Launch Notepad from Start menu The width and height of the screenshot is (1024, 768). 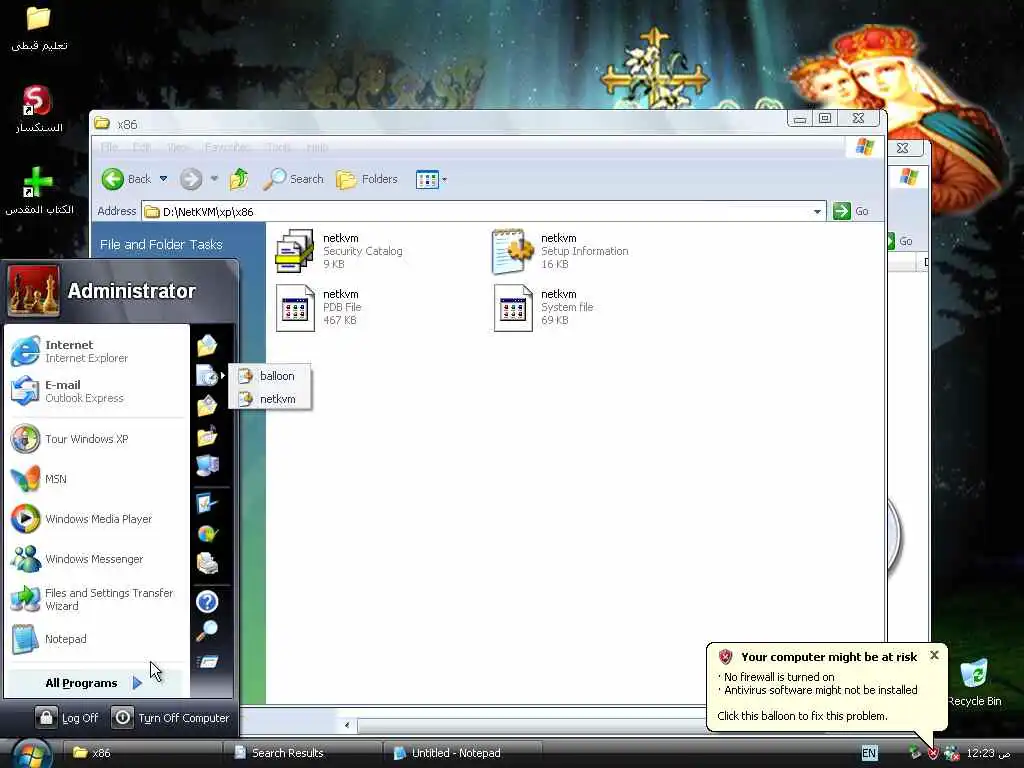[x=97, y=639]
